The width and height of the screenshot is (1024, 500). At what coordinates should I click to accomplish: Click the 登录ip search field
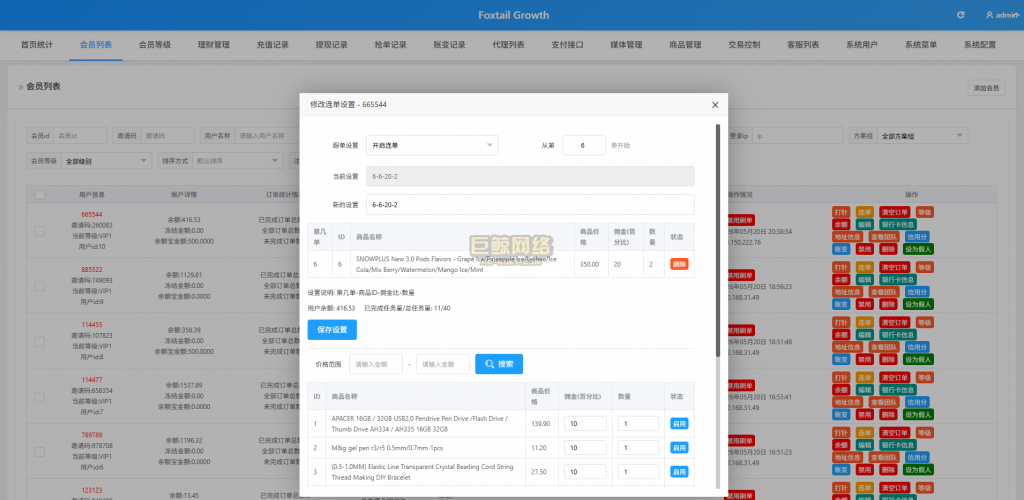796,136
